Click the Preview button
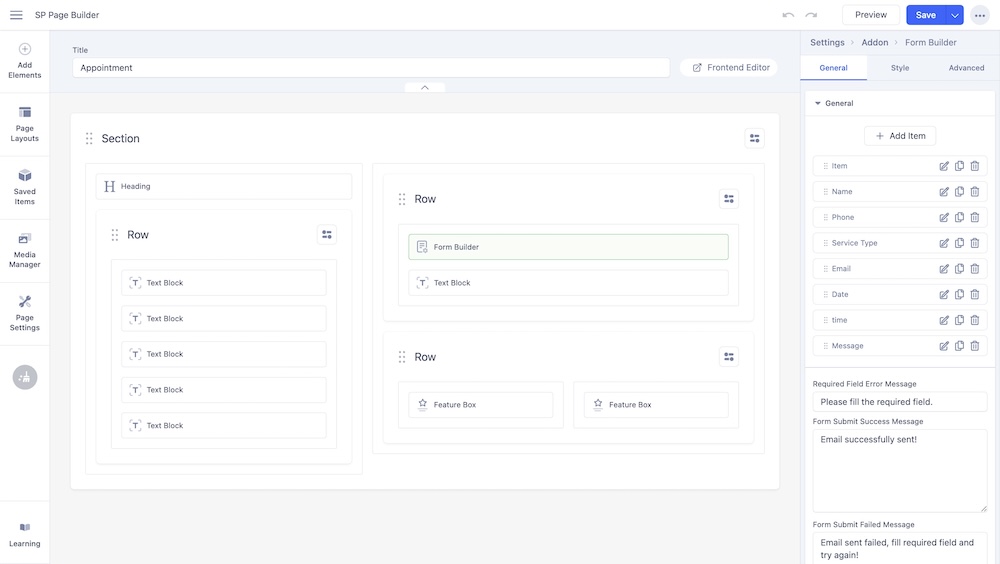The height and width of the screenshot is (564, 1000). (x=870, y=15)
